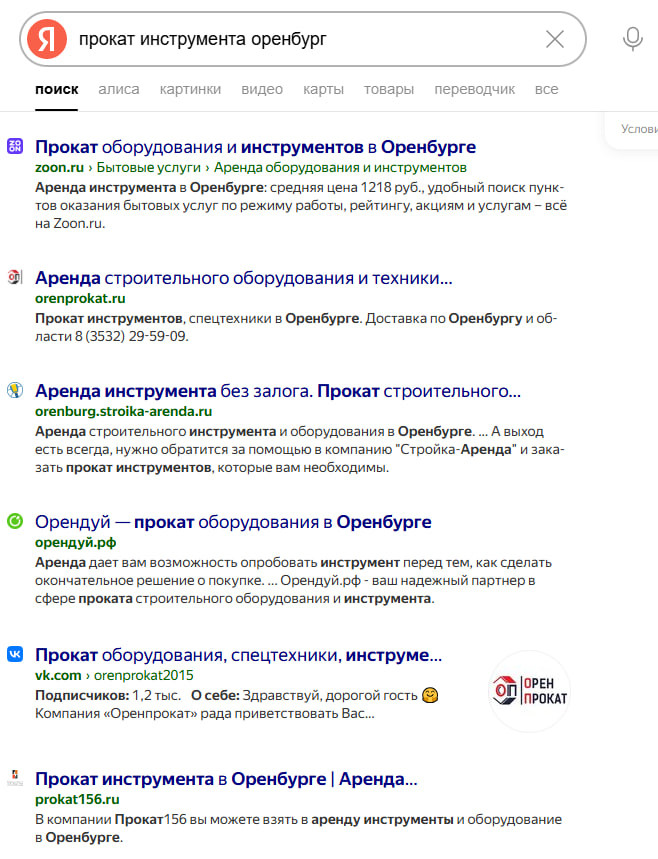Switch to the "алиса" tab
Screen dimensions: 658x859
(119, 89)
